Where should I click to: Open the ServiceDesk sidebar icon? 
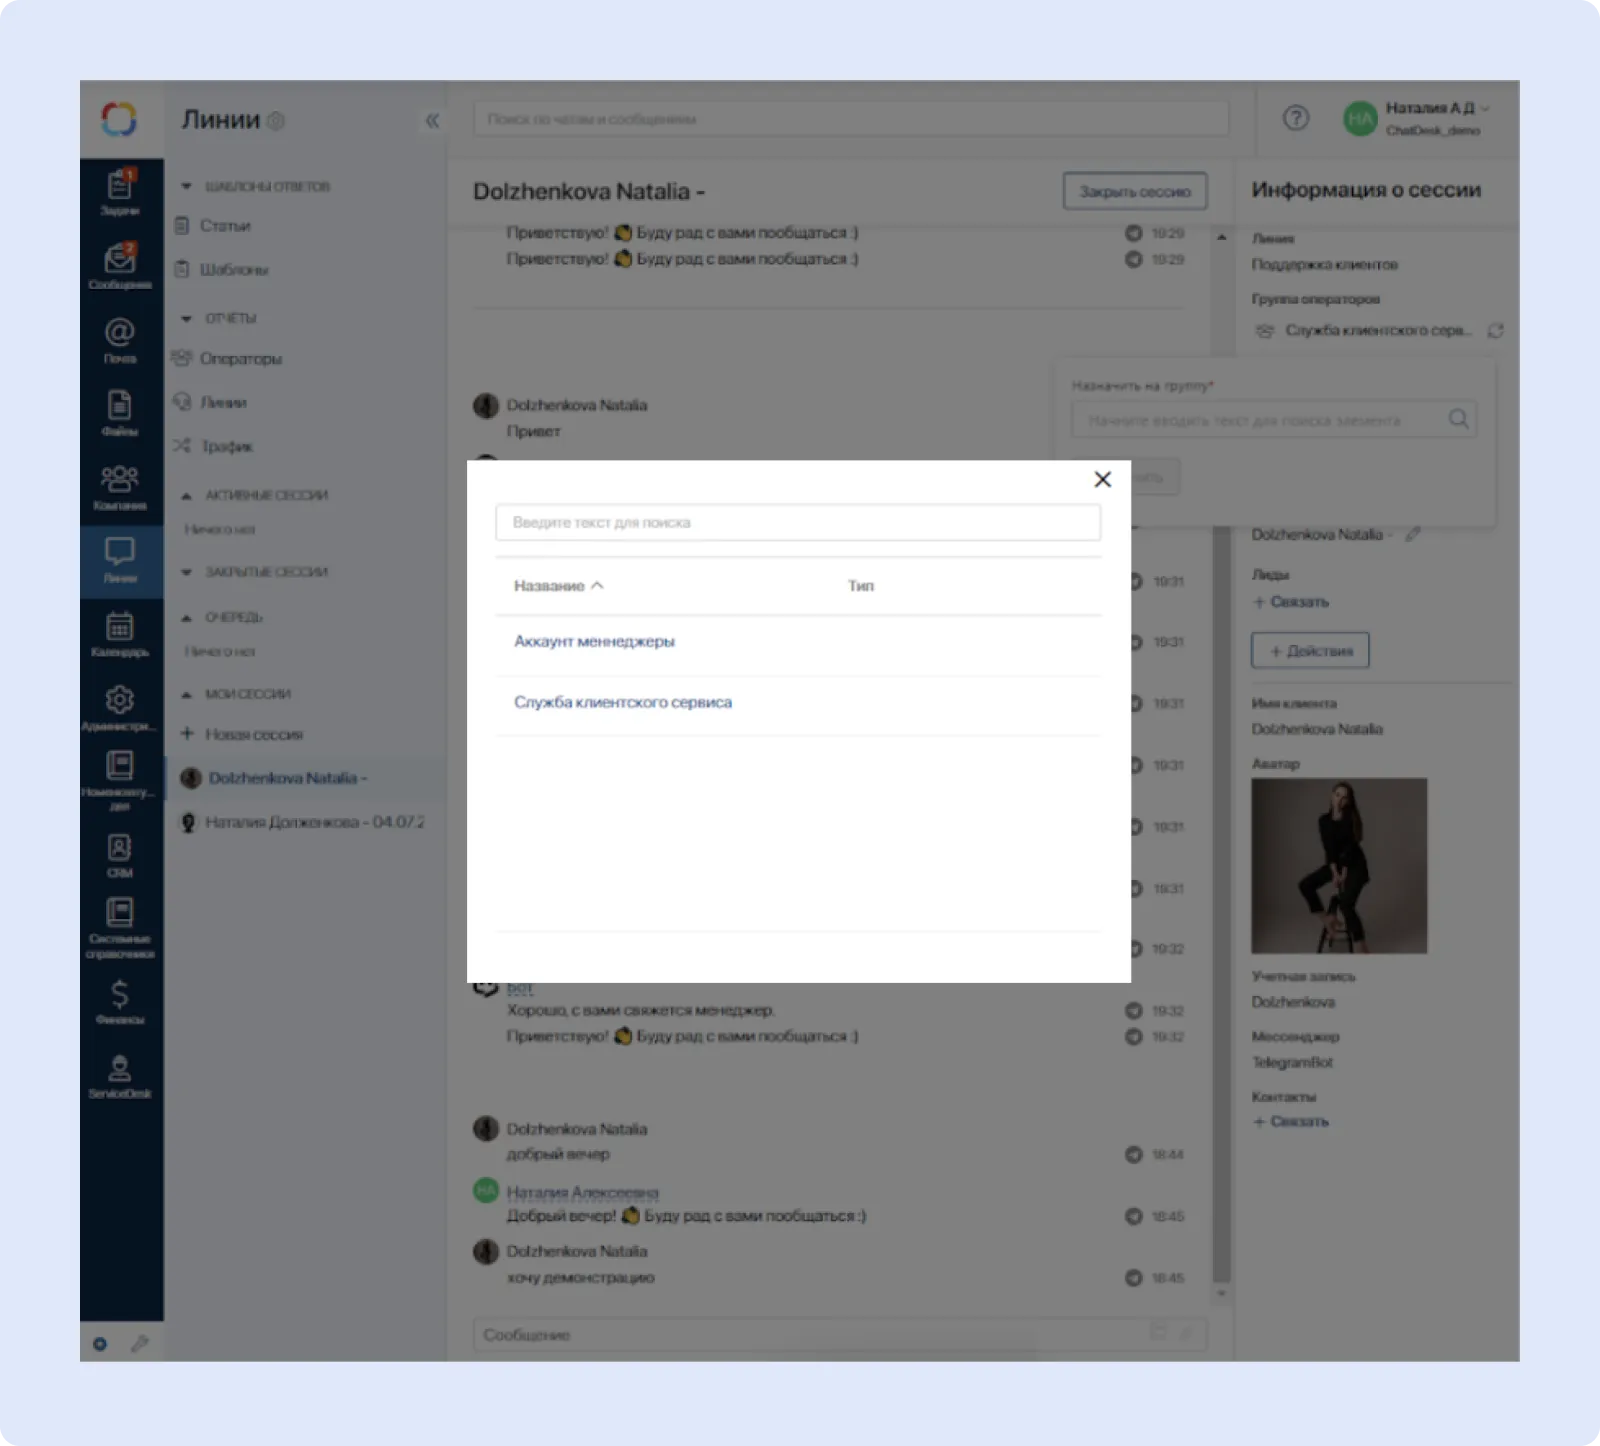pos(119,1075)
